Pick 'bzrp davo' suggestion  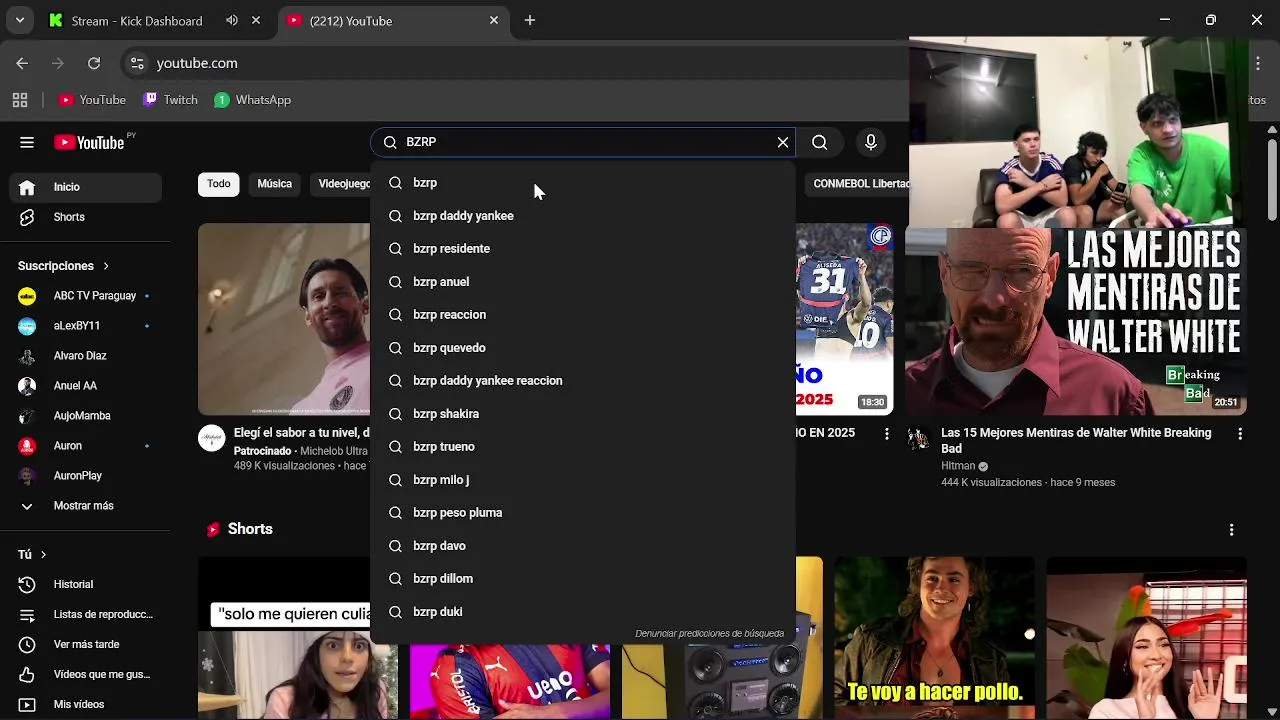click(x=583, y=546)
